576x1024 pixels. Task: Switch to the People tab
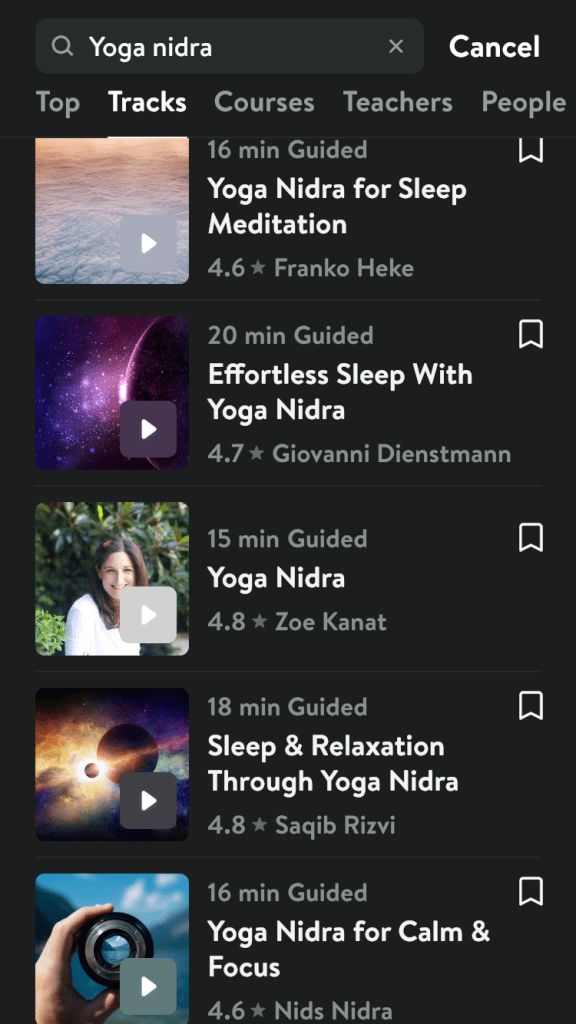click(x=523, y=101)
